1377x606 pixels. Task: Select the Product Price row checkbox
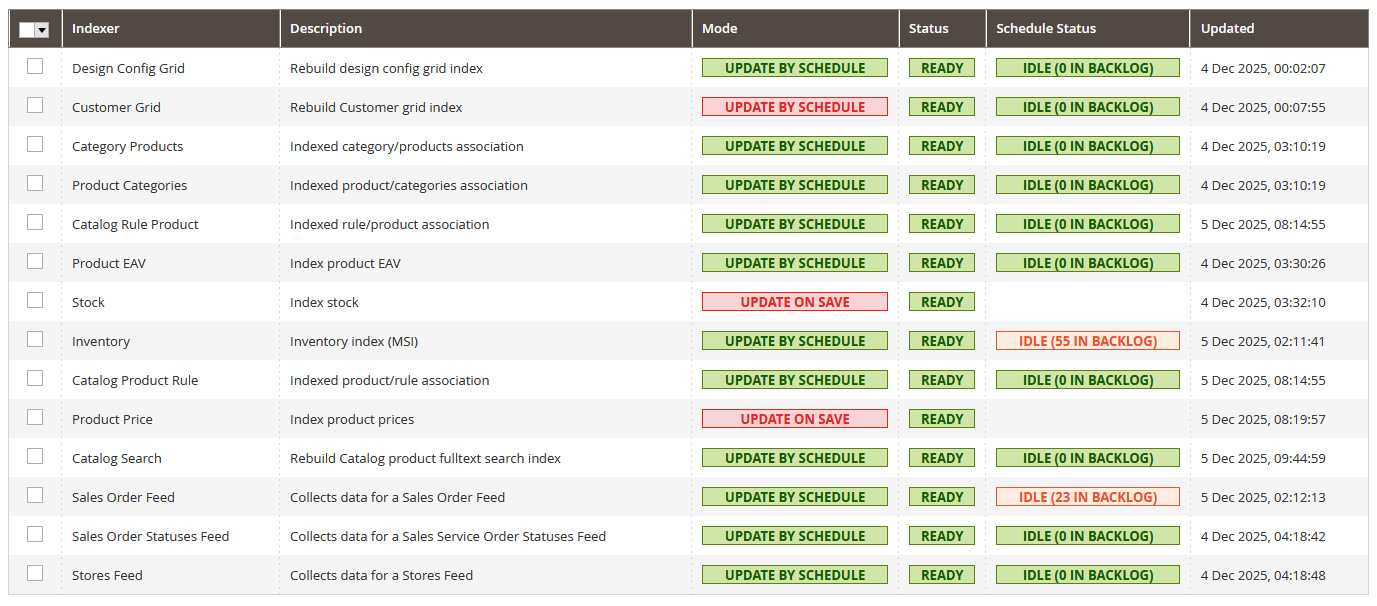coord(35,417)
